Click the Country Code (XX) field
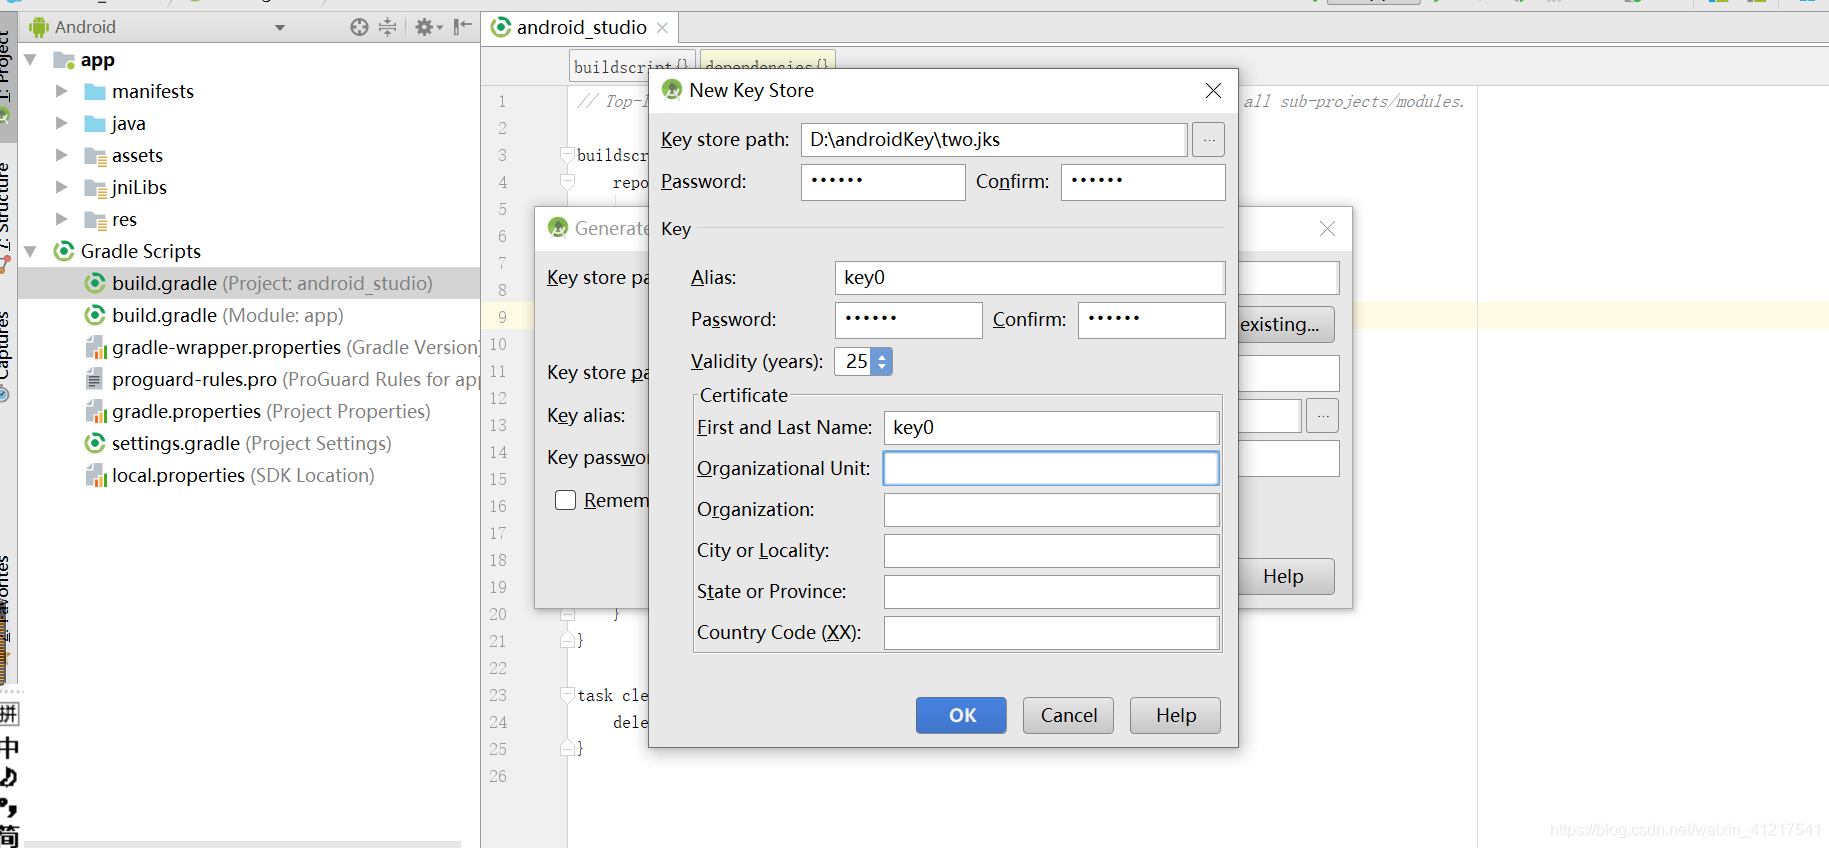Viewport: 1829px width, 848px height. coord(1051,633)
